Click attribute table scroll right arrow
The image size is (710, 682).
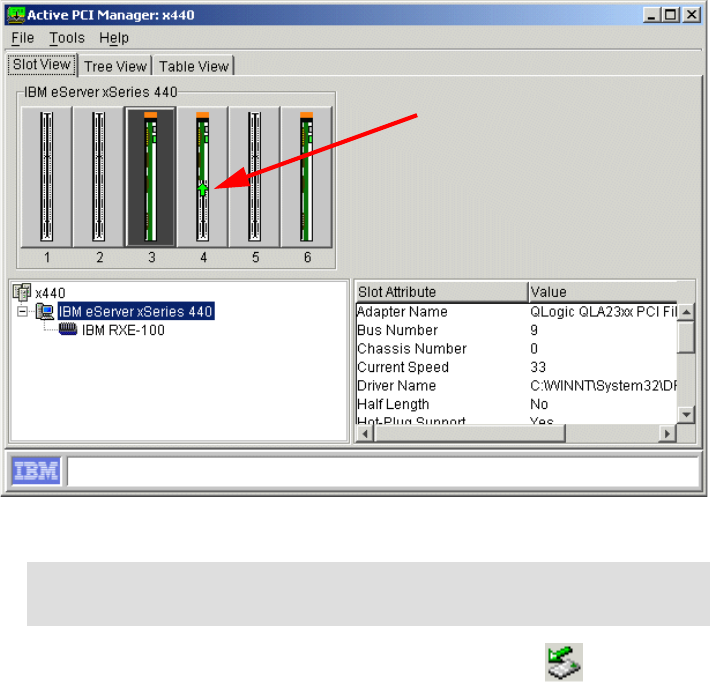pyautogui.click(x=667, y=434)
